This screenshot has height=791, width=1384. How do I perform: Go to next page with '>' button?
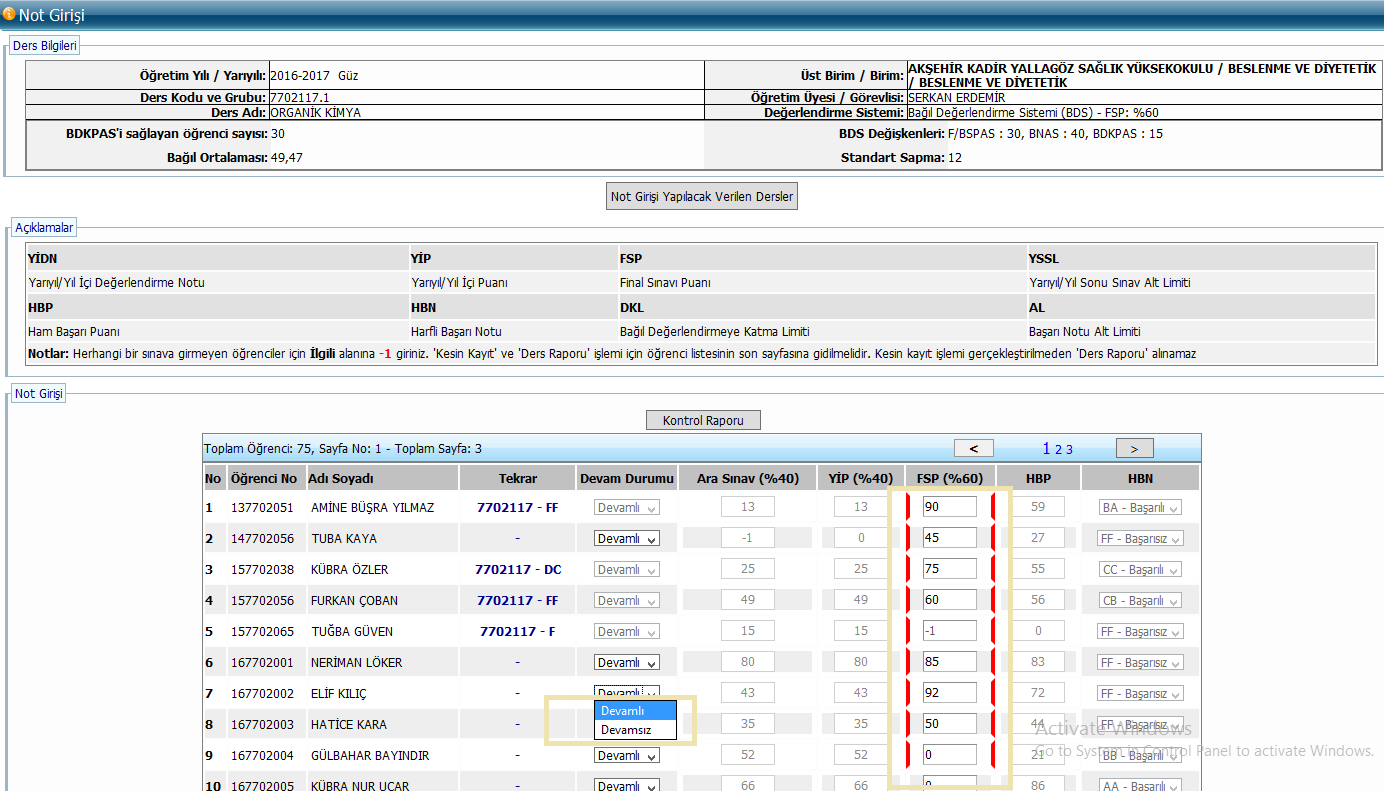coord(1134,449)
